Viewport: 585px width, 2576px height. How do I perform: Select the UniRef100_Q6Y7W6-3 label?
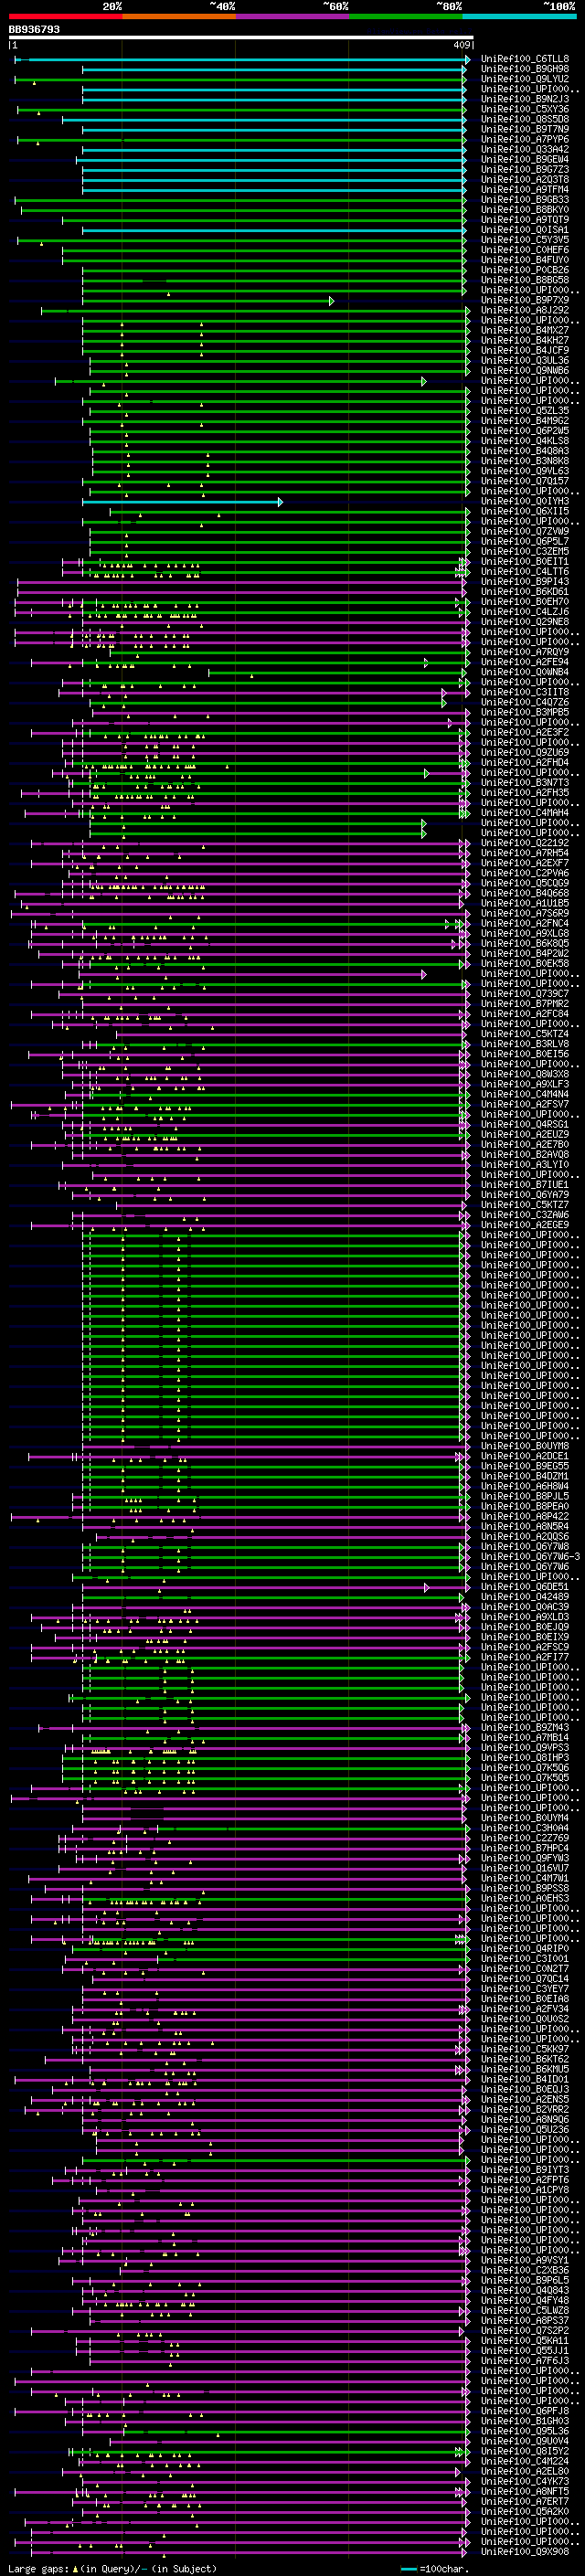(530, 1557)
